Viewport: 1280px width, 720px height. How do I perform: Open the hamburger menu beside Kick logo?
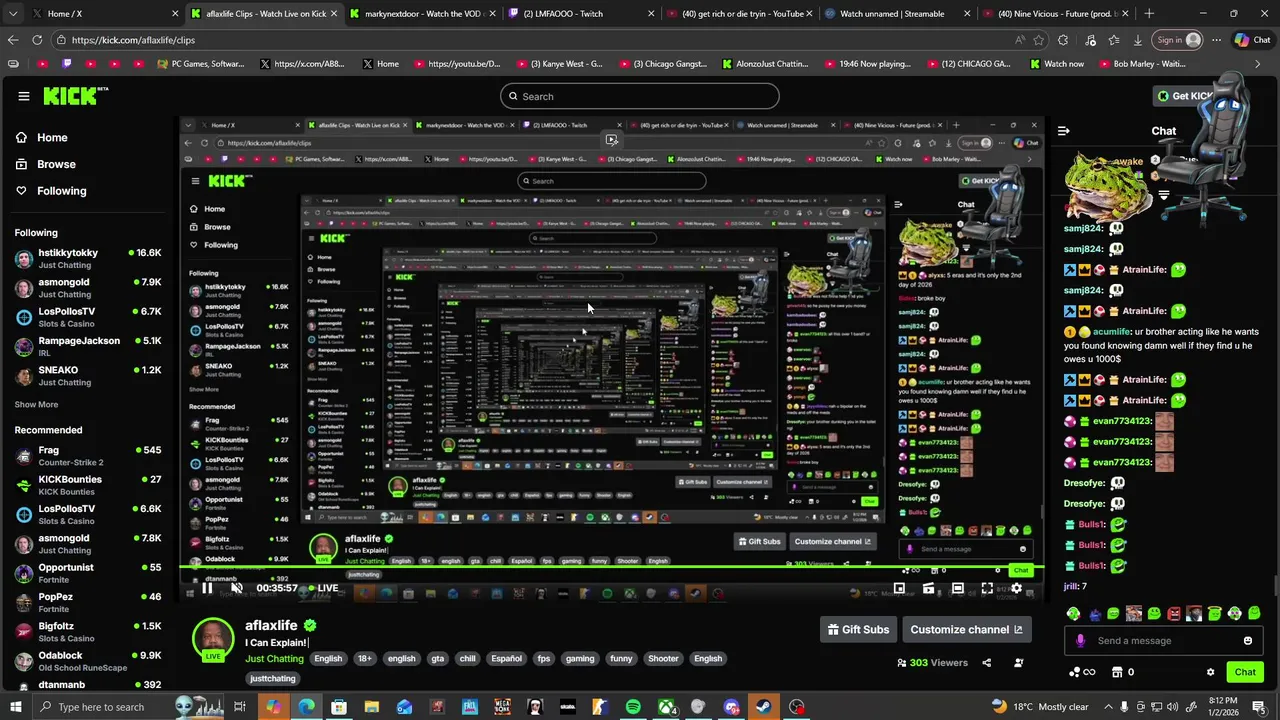(24, 96)
